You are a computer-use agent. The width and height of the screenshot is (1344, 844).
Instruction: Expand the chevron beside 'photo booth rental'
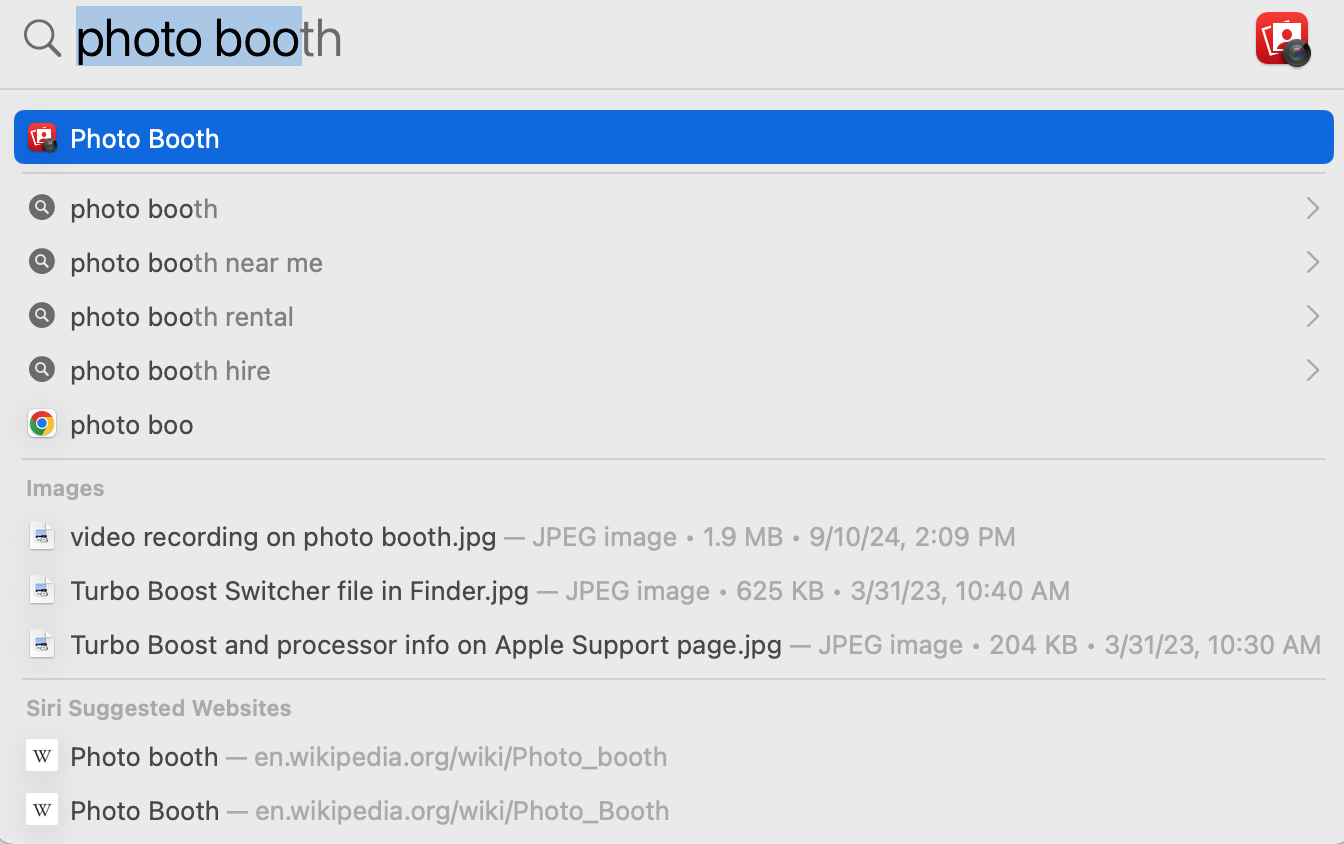pyautogui.click(x=1313, y=316)
